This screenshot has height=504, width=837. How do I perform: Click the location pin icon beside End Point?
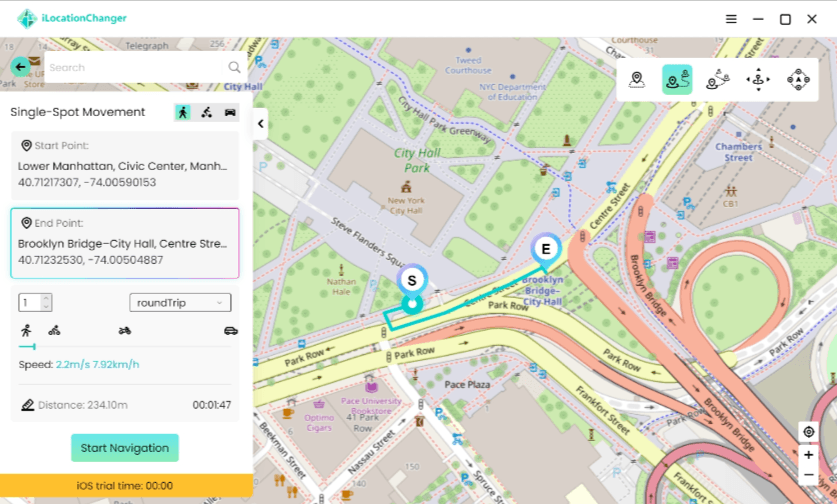[x=26, y=223]
